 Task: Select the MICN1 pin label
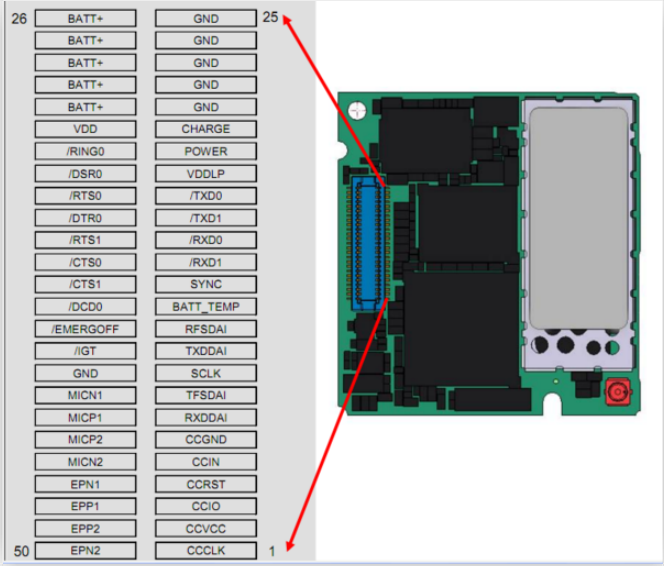86,395
